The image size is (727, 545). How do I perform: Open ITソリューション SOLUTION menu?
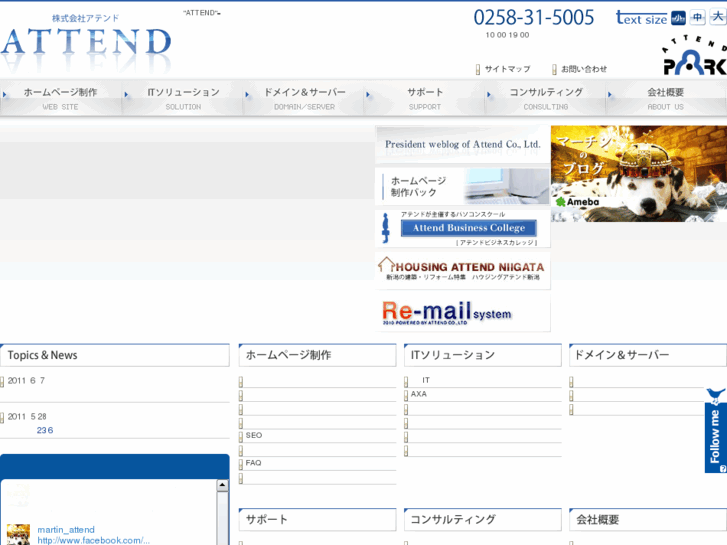[183, 98]
